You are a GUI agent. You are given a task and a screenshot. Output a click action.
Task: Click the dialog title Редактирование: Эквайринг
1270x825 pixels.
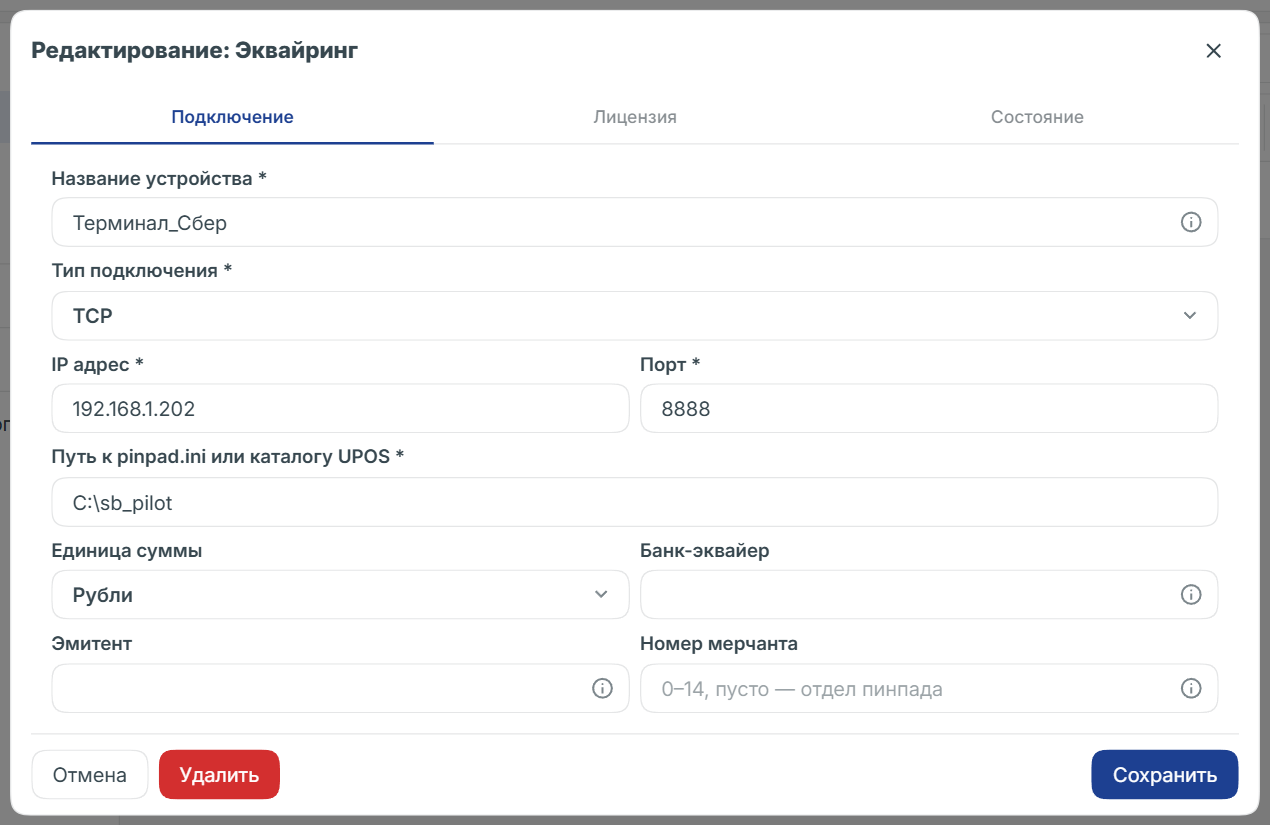[195, 51]
